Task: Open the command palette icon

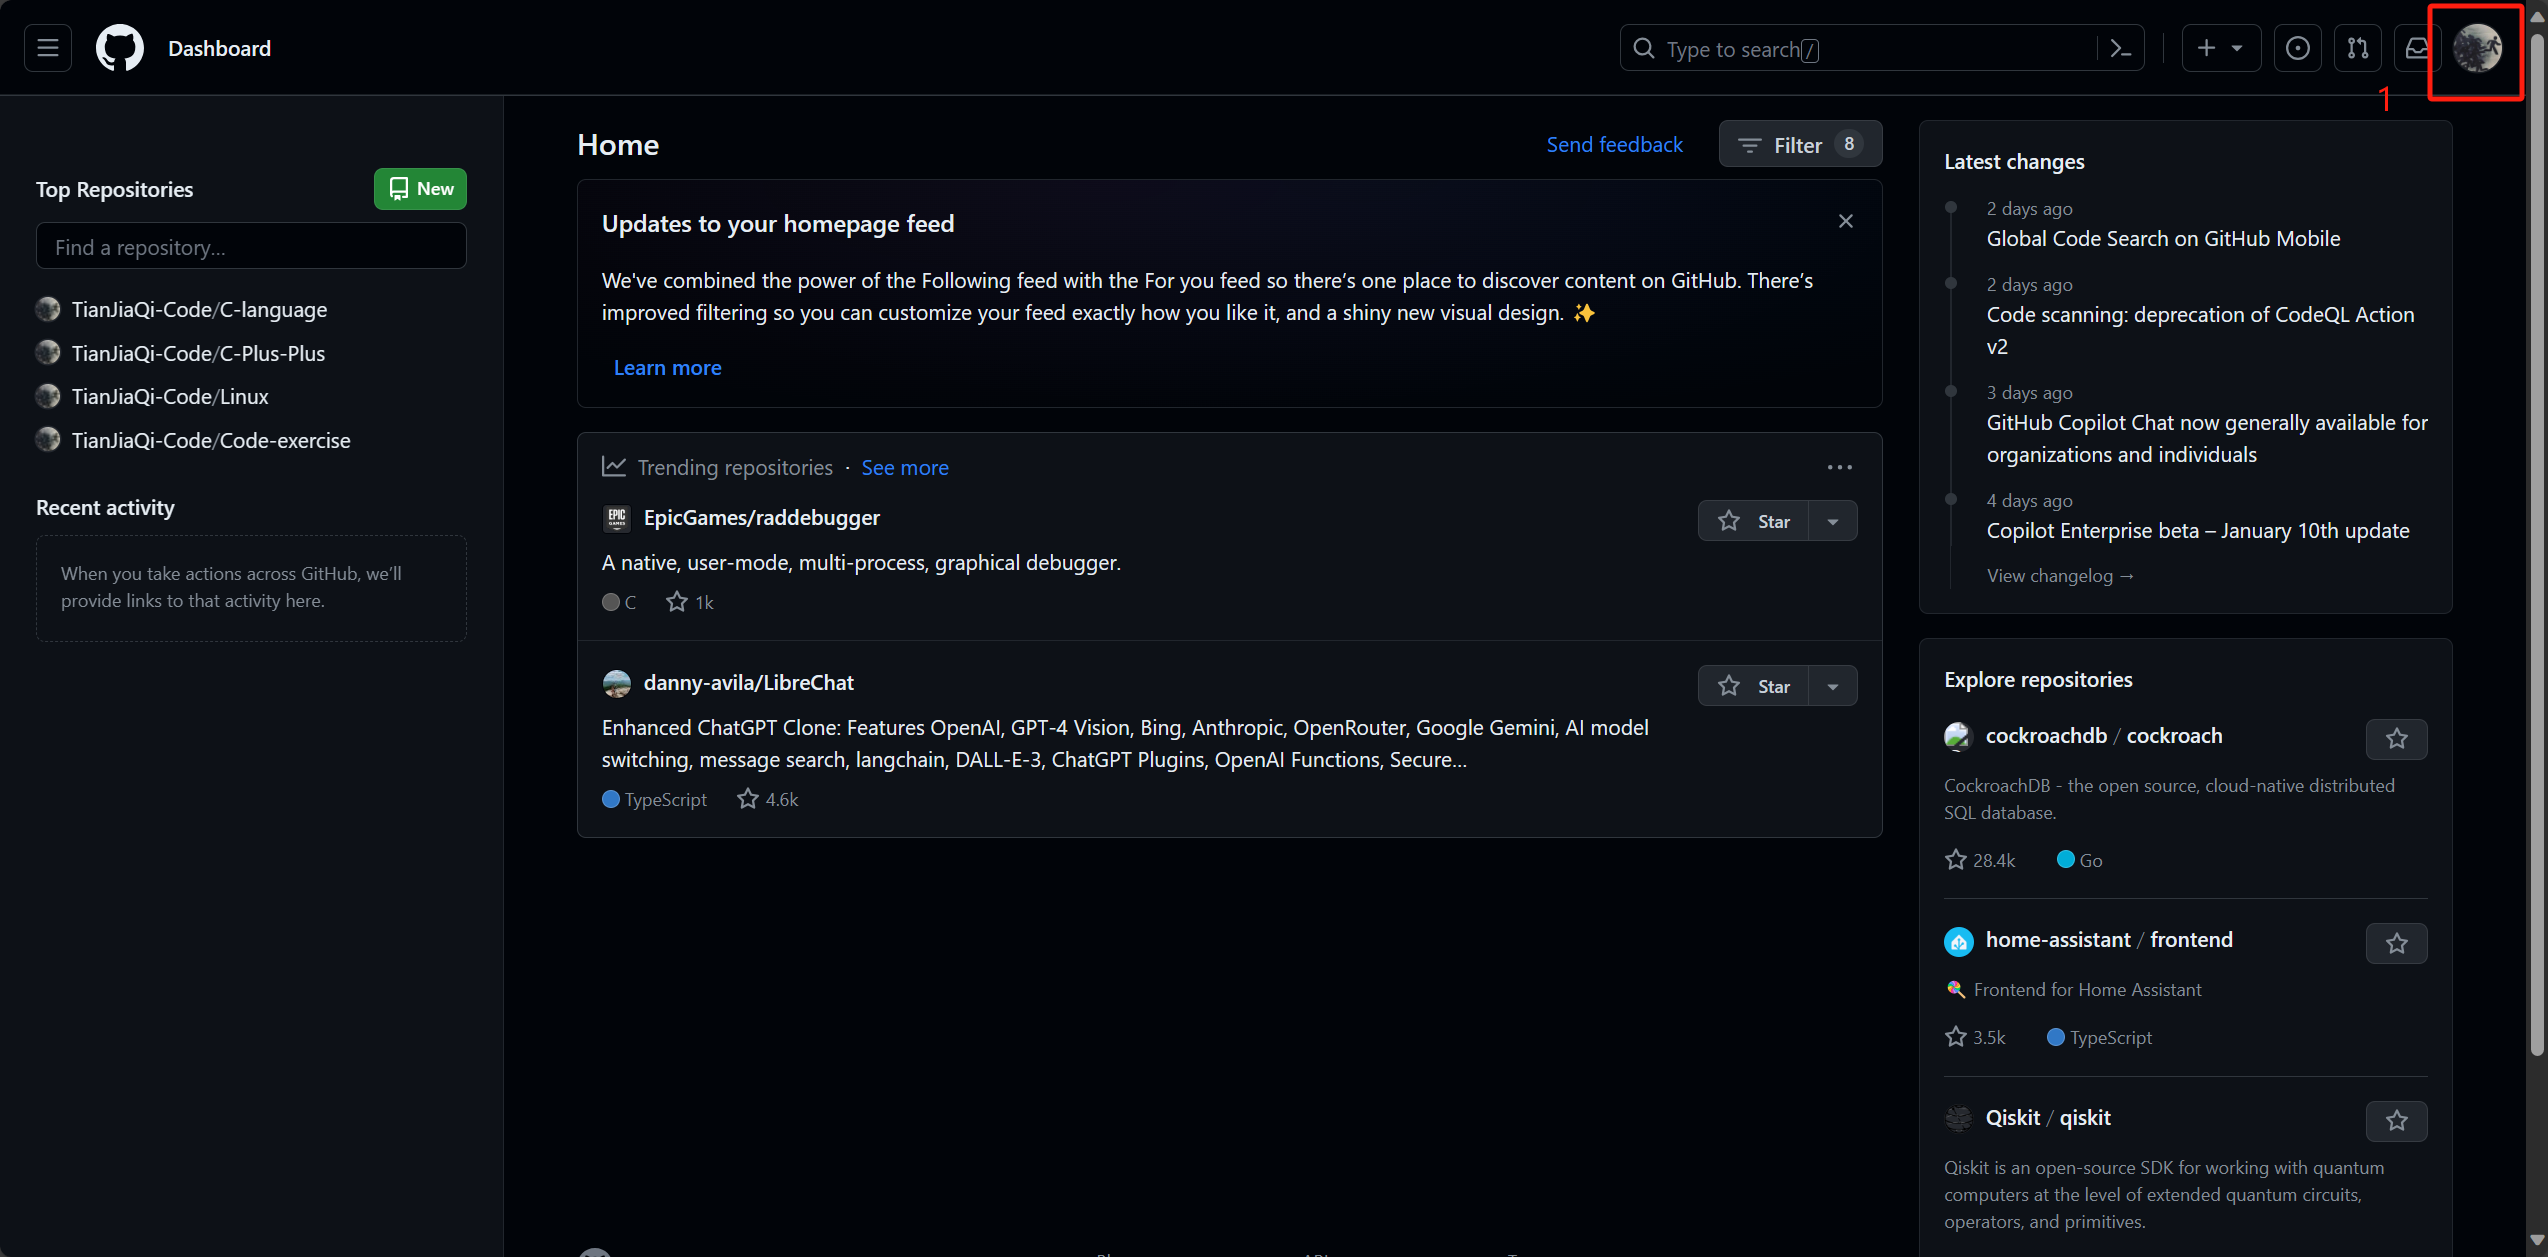Action: point(2120,48)
